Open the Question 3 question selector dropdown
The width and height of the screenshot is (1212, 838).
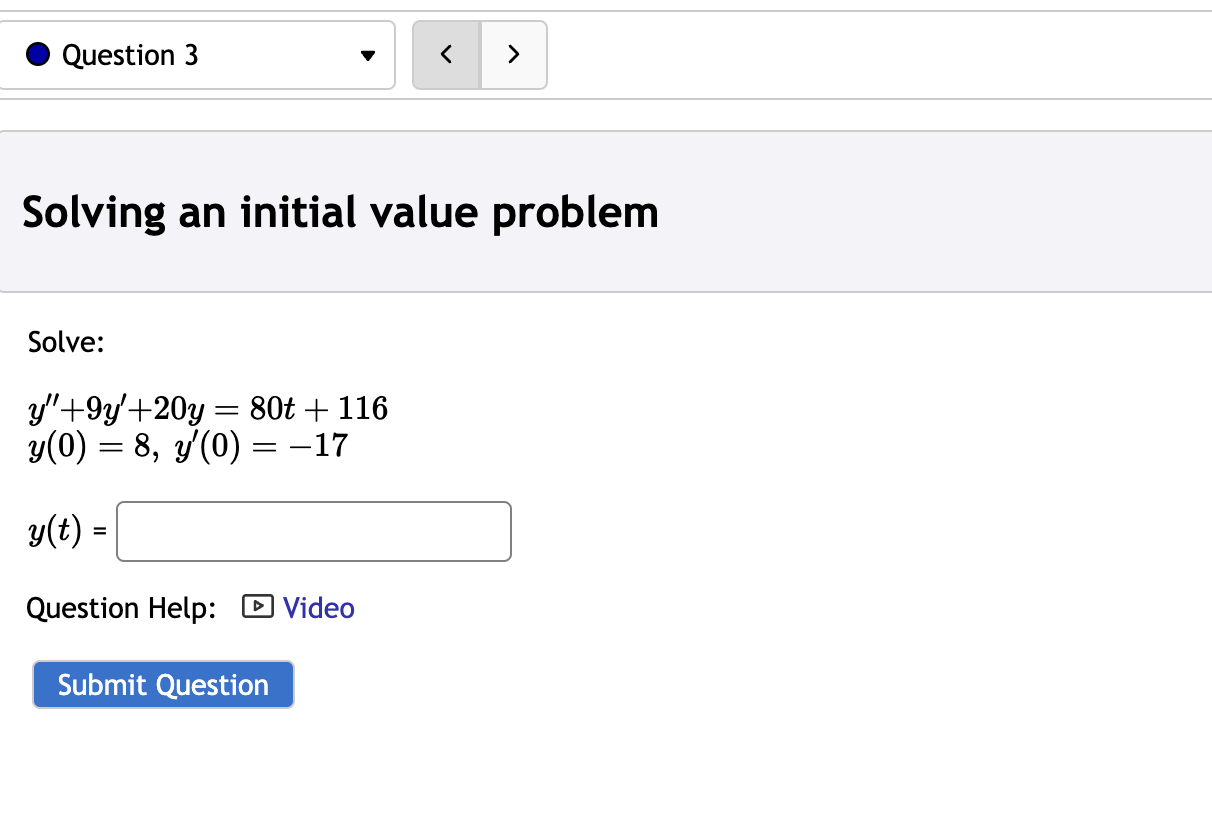click(x=198, y=55)
